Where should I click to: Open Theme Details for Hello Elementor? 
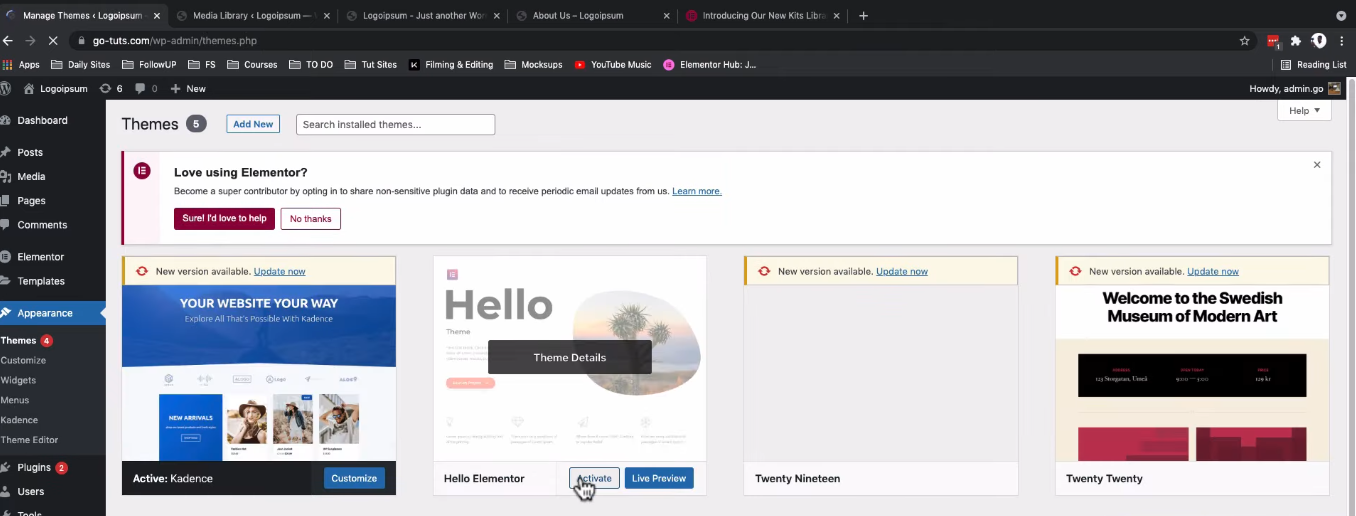pyautogui.click(x=570, y=357)
